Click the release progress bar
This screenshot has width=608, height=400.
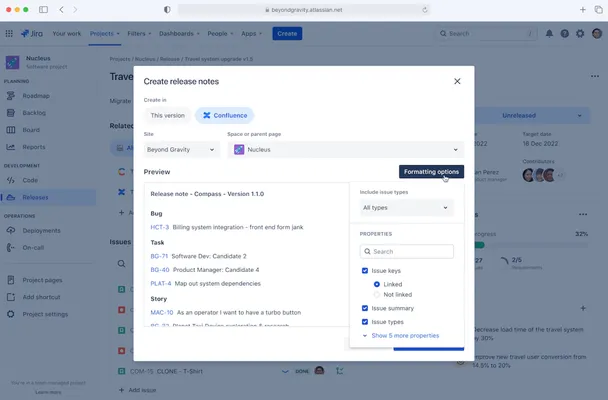pos(531,245)
